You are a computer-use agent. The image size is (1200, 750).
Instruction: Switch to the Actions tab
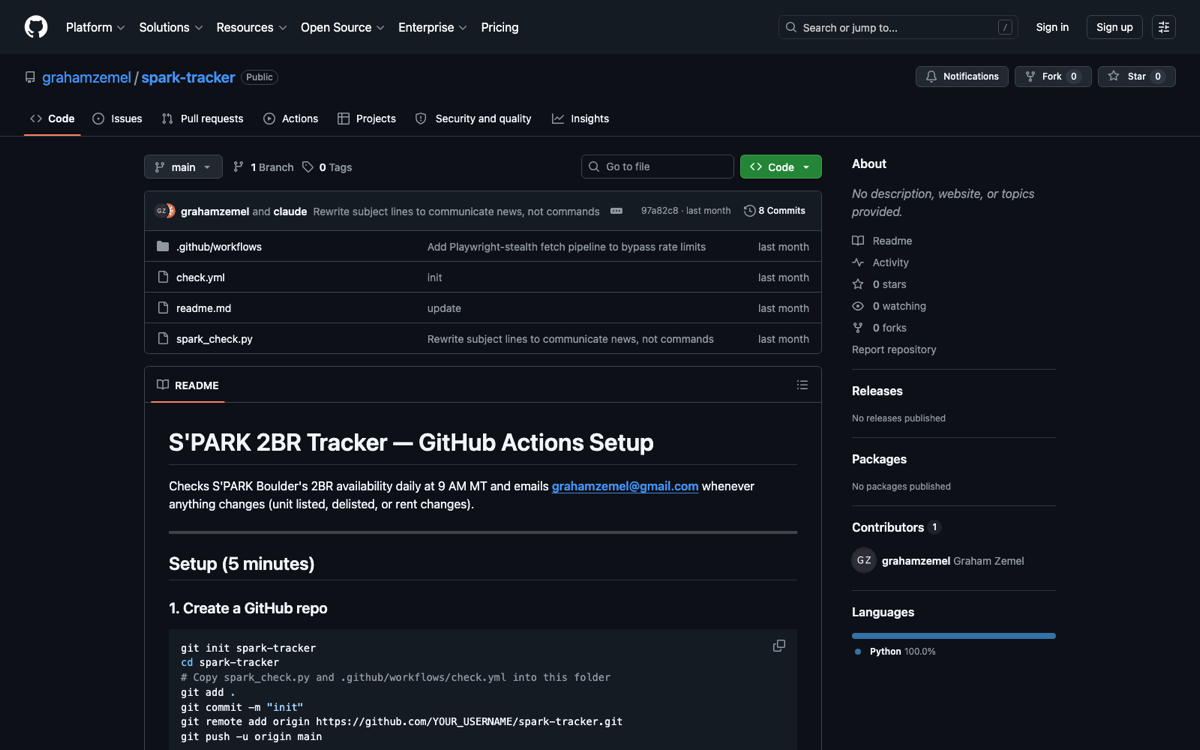pyautogui.click(x=290, y=119)
